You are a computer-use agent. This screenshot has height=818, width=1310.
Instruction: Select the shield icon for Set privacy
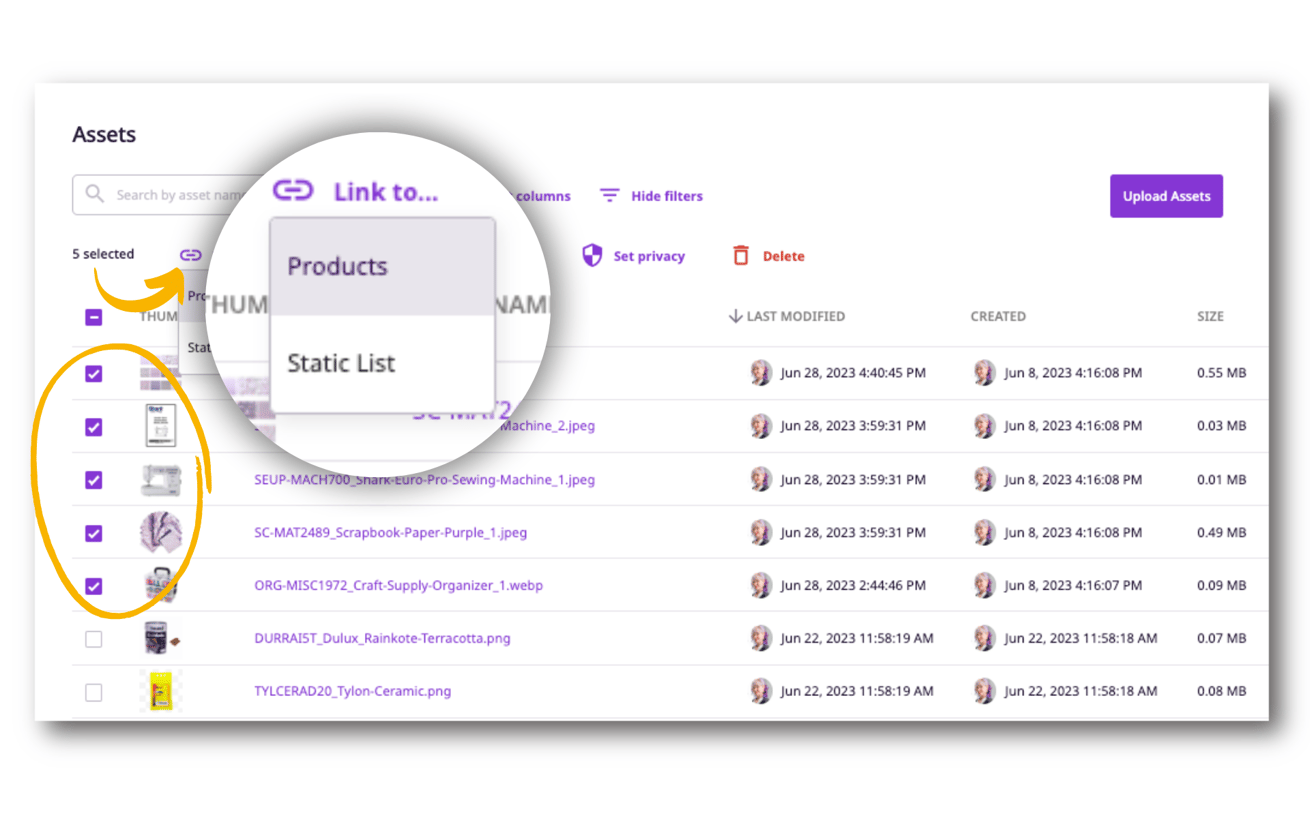[x=593, y=255]
